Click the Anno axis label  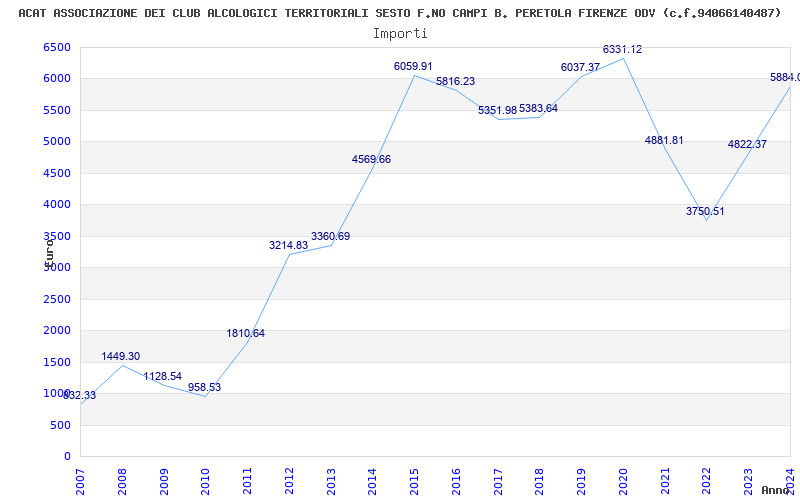pos(774,490)
